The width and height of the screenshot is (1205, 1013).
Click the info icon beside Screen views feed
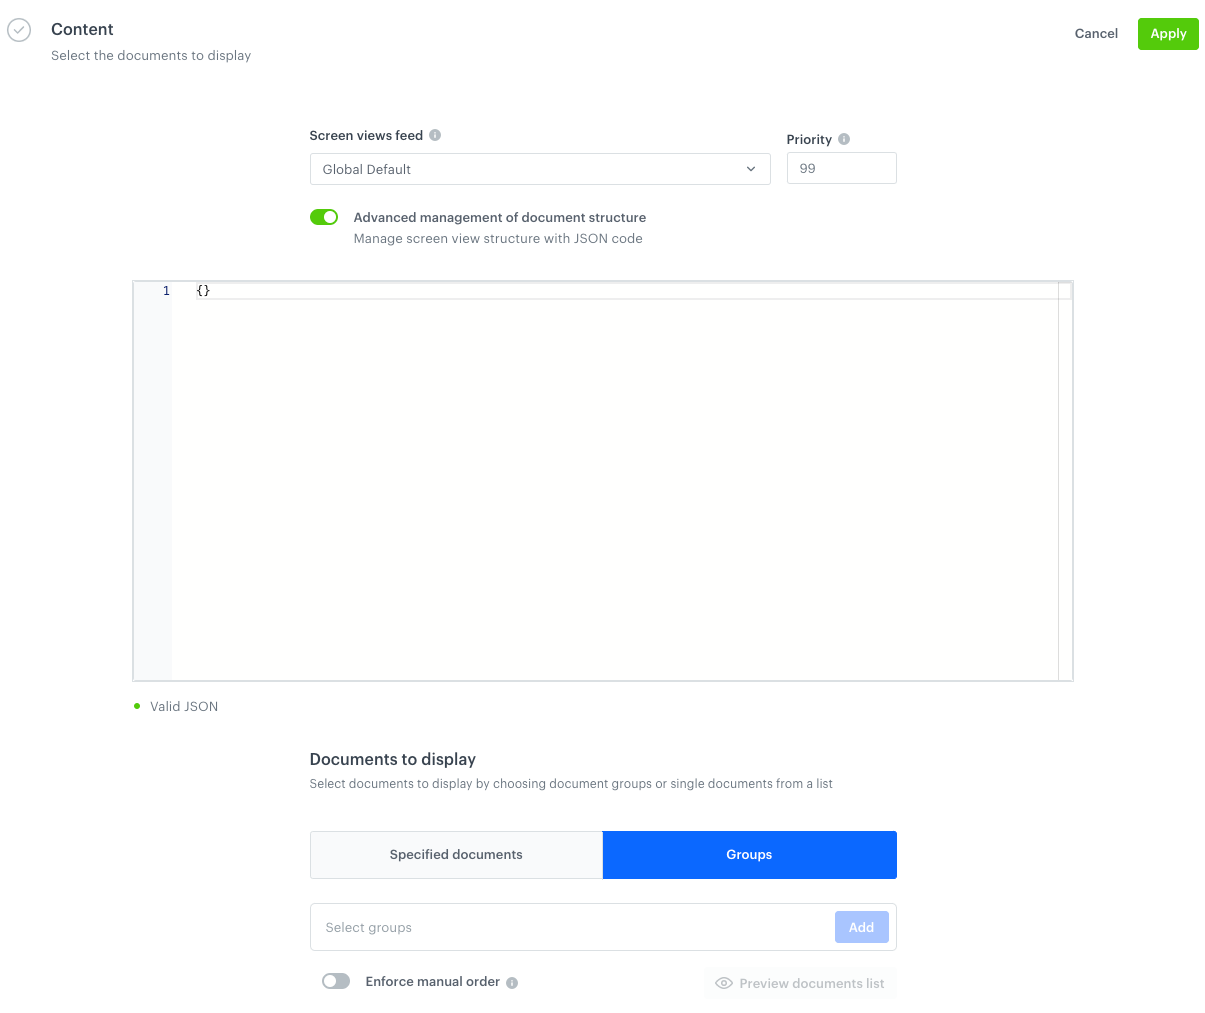click(x=435, y=135)
